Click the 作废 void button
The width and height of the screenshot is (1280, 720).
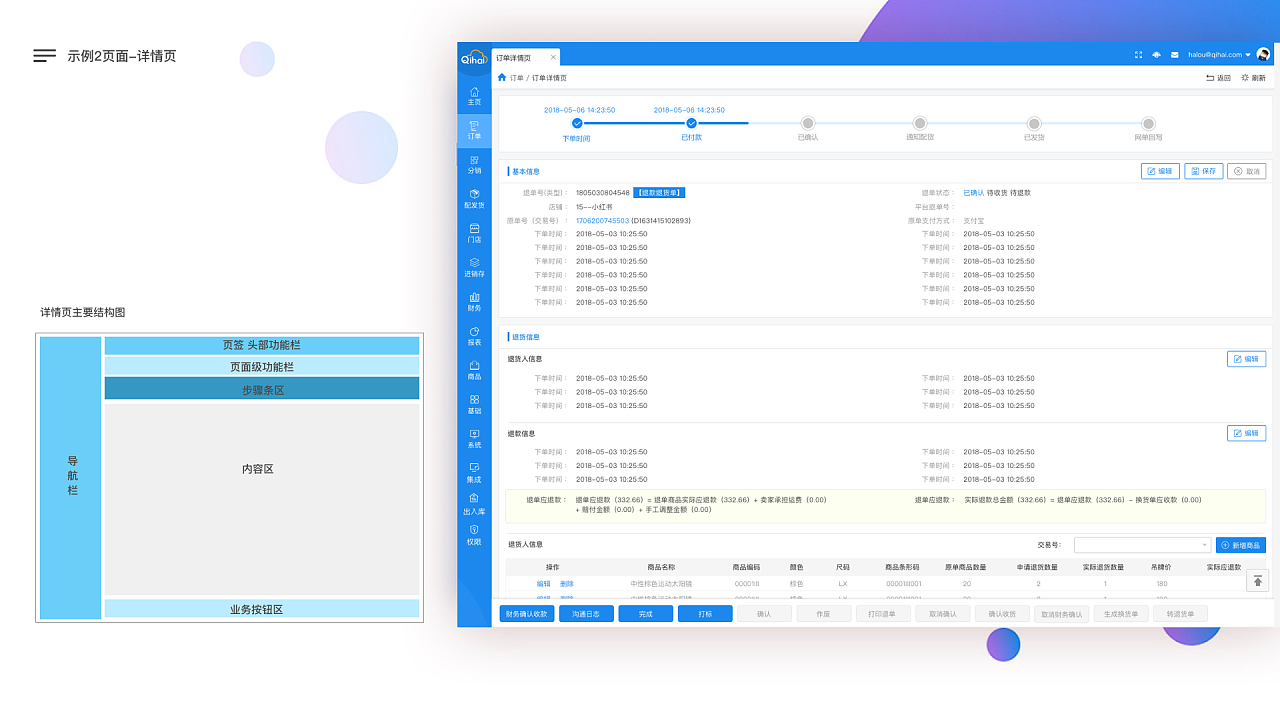tap(824, 614)
